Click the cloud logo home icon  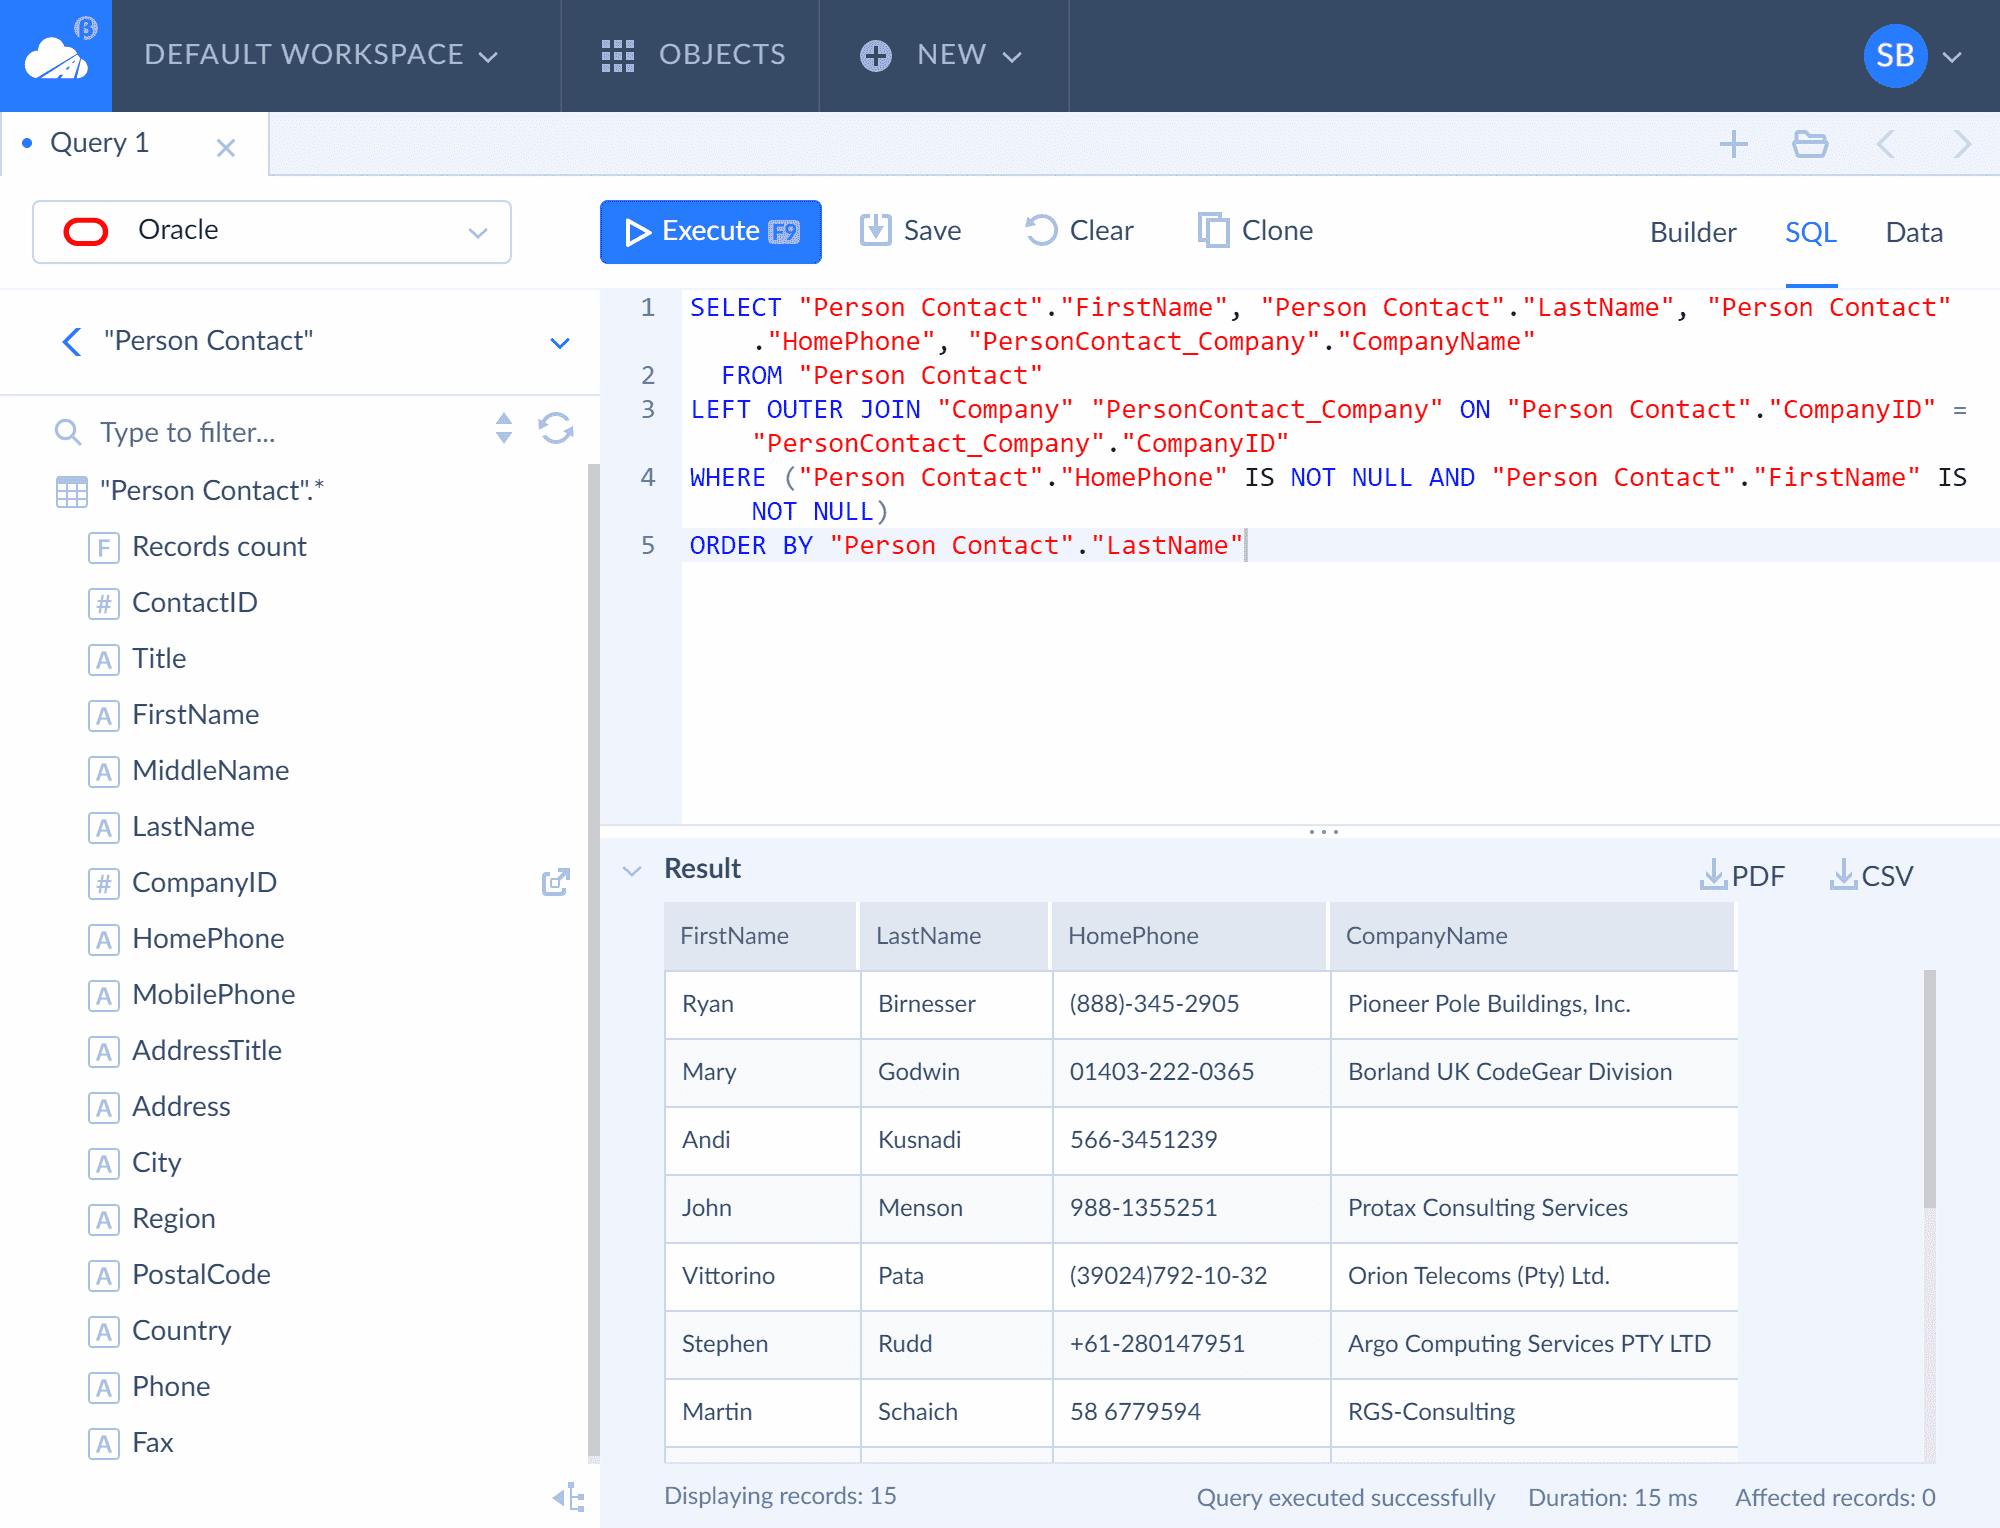56,56
